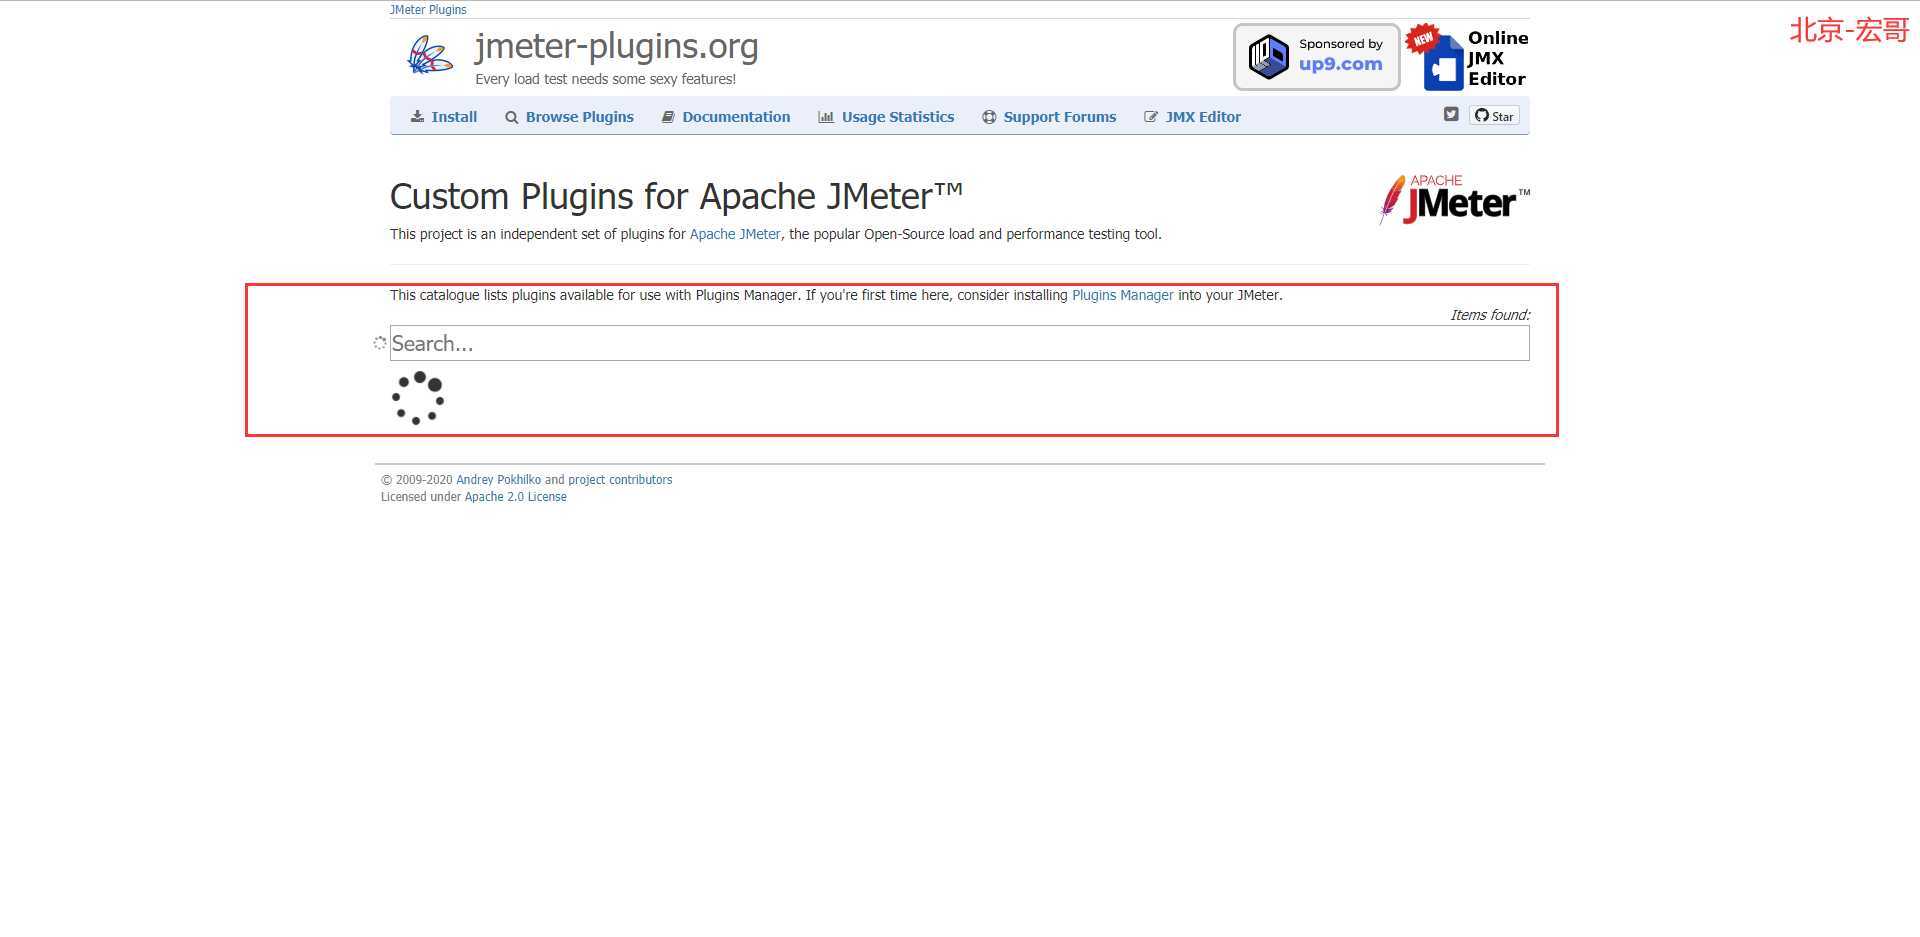
Task: Open Andrey Pokhilko author link
Action: point(498,480)
